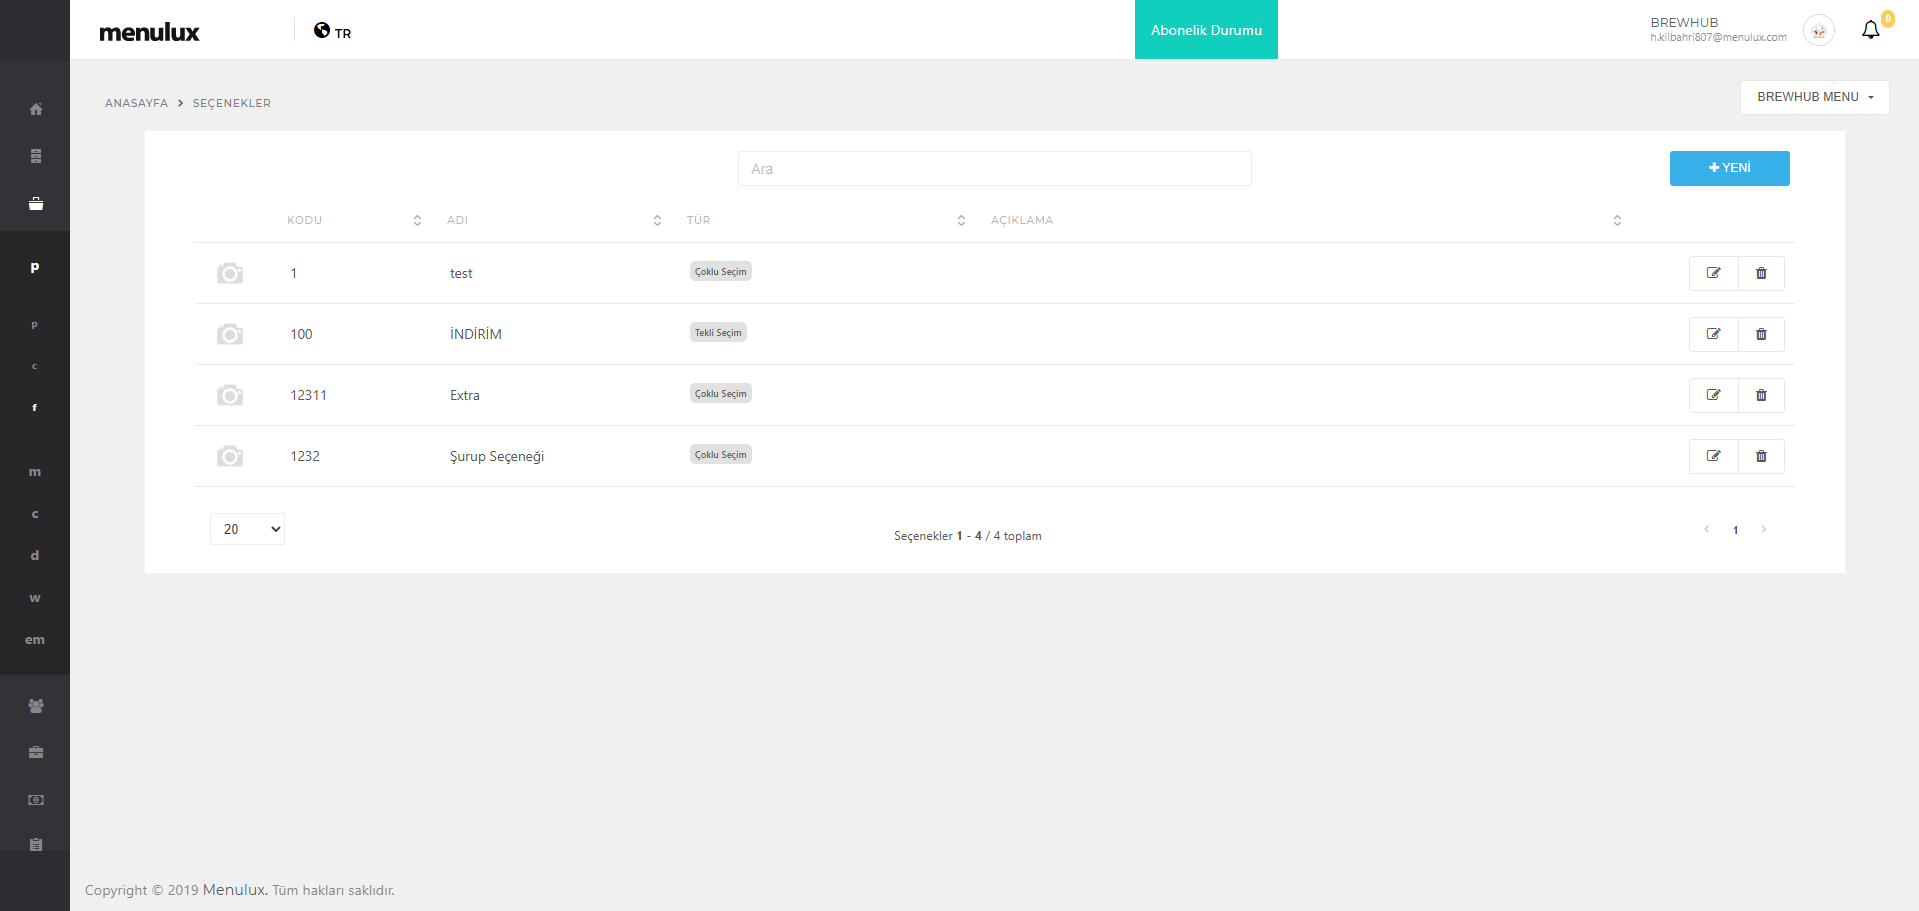Sort the table by TÜR column
Viewport: 1919px width, 911px height.
[x=961, y=220]
